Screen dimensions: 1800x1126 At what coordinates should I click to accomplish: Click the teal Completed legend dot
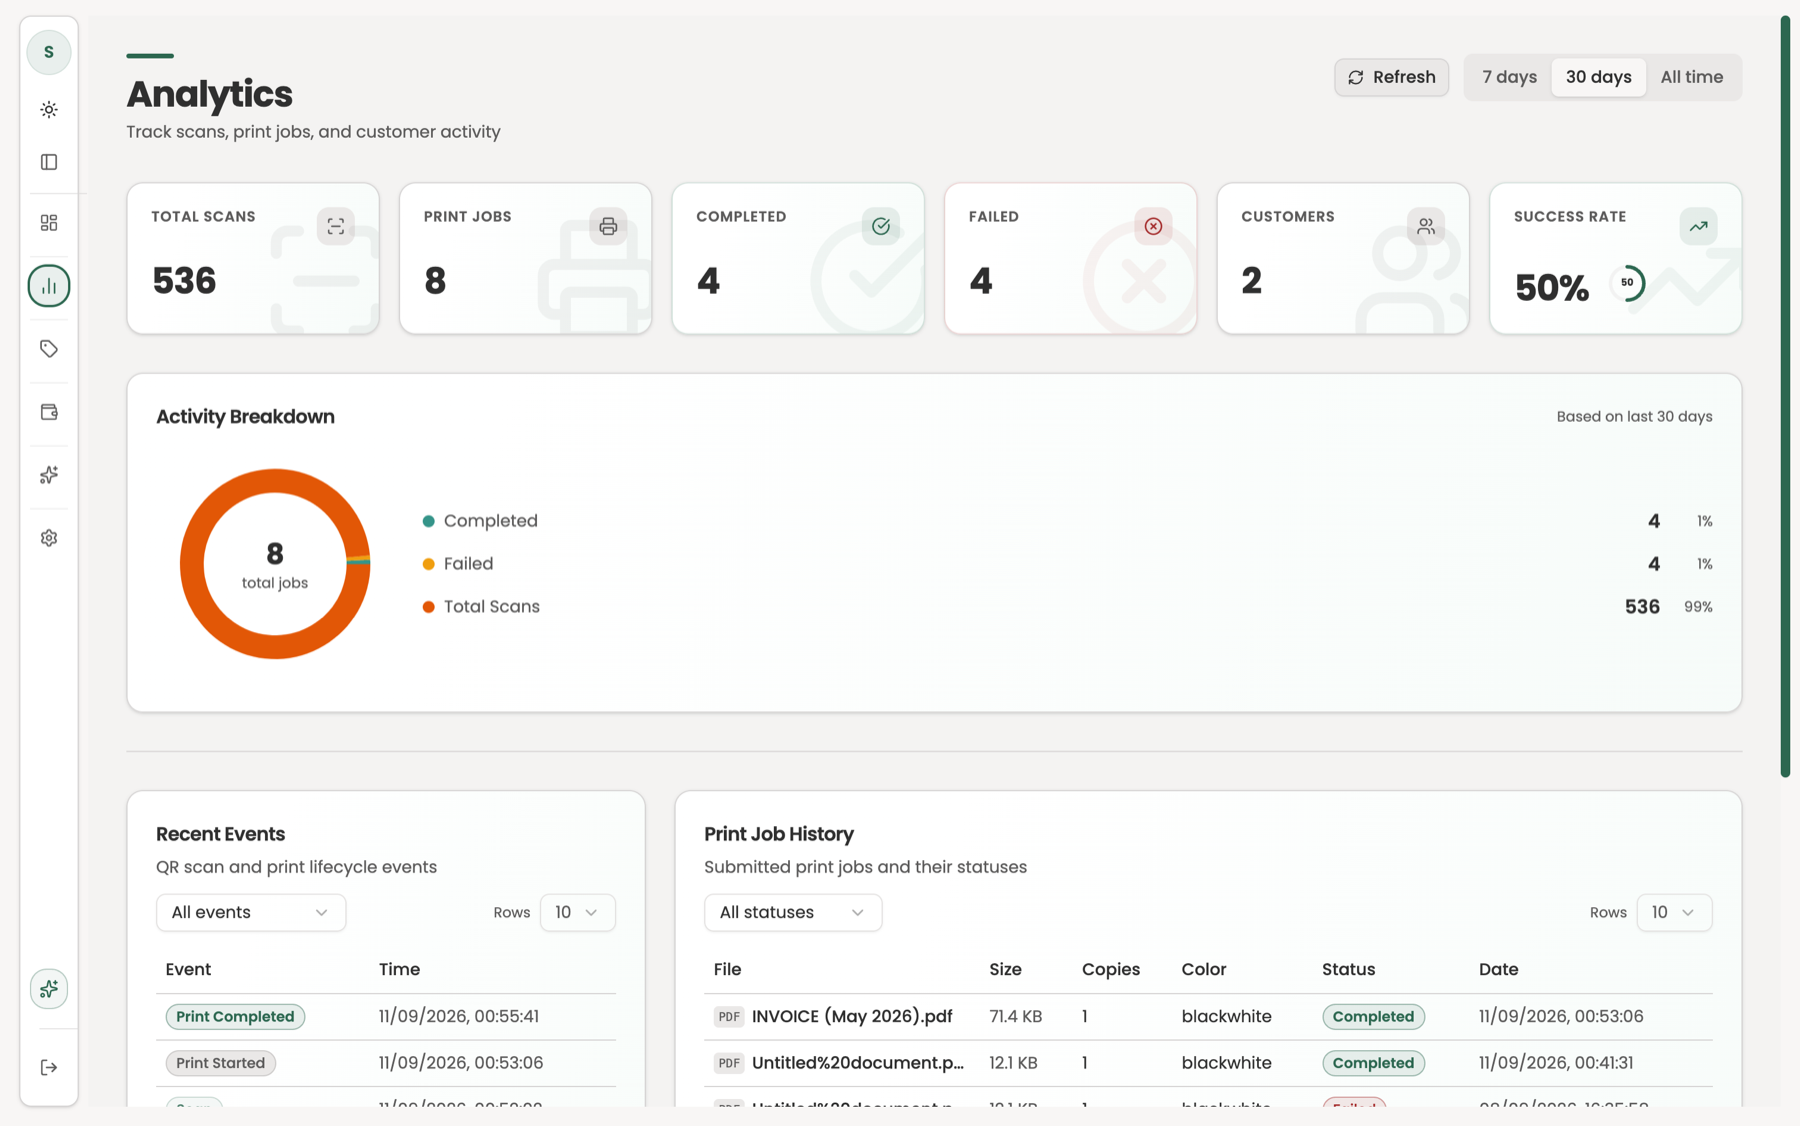[x=428, y=521]
